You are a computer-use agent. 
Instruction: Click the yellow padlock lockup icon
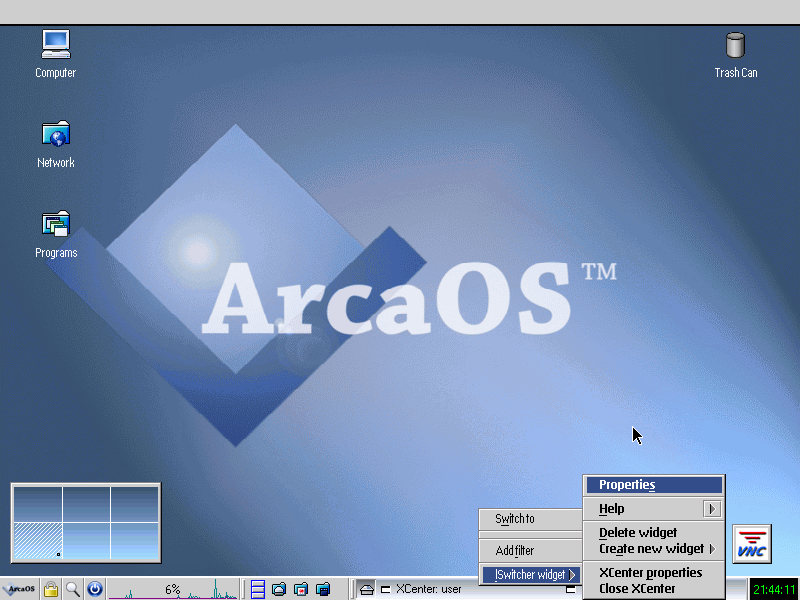click(51, 589)
